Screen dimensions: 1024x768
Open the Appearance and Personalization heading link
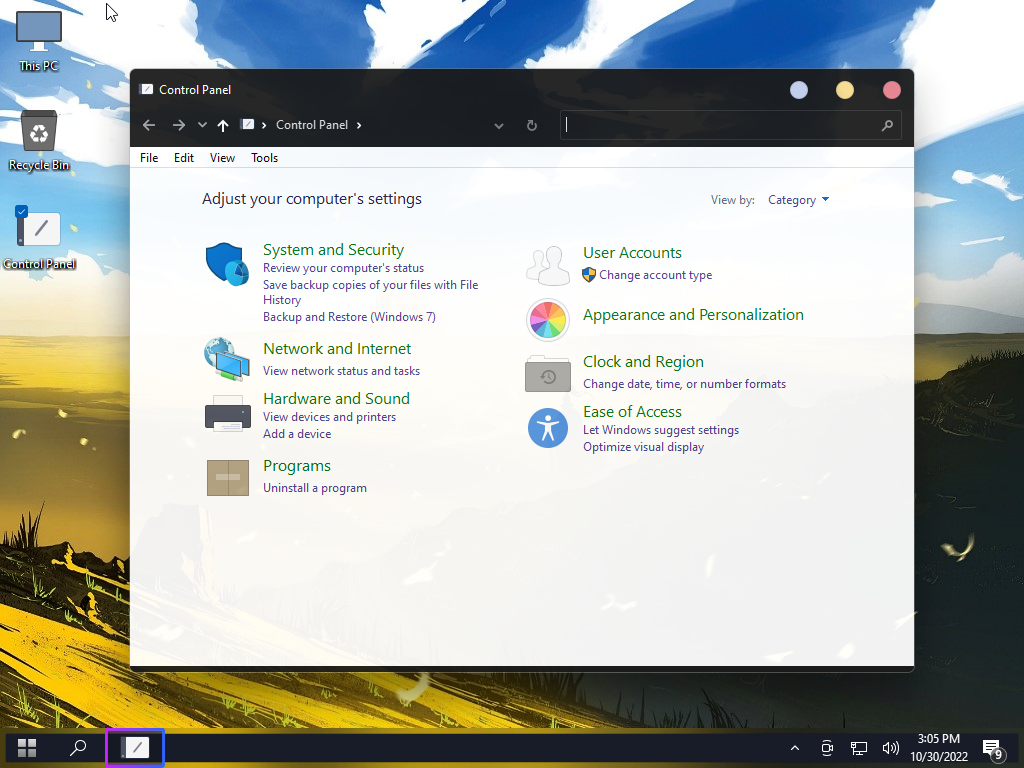(693, 314)
